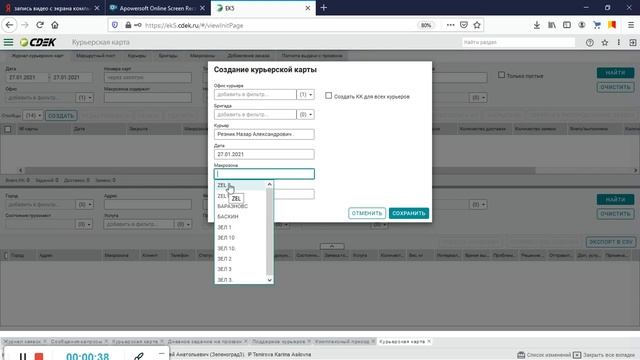Viewport: 640px width, 360px height.
Task: Open the 'Столбцы' (14) columns dropdown
Action: click(33, 116)
